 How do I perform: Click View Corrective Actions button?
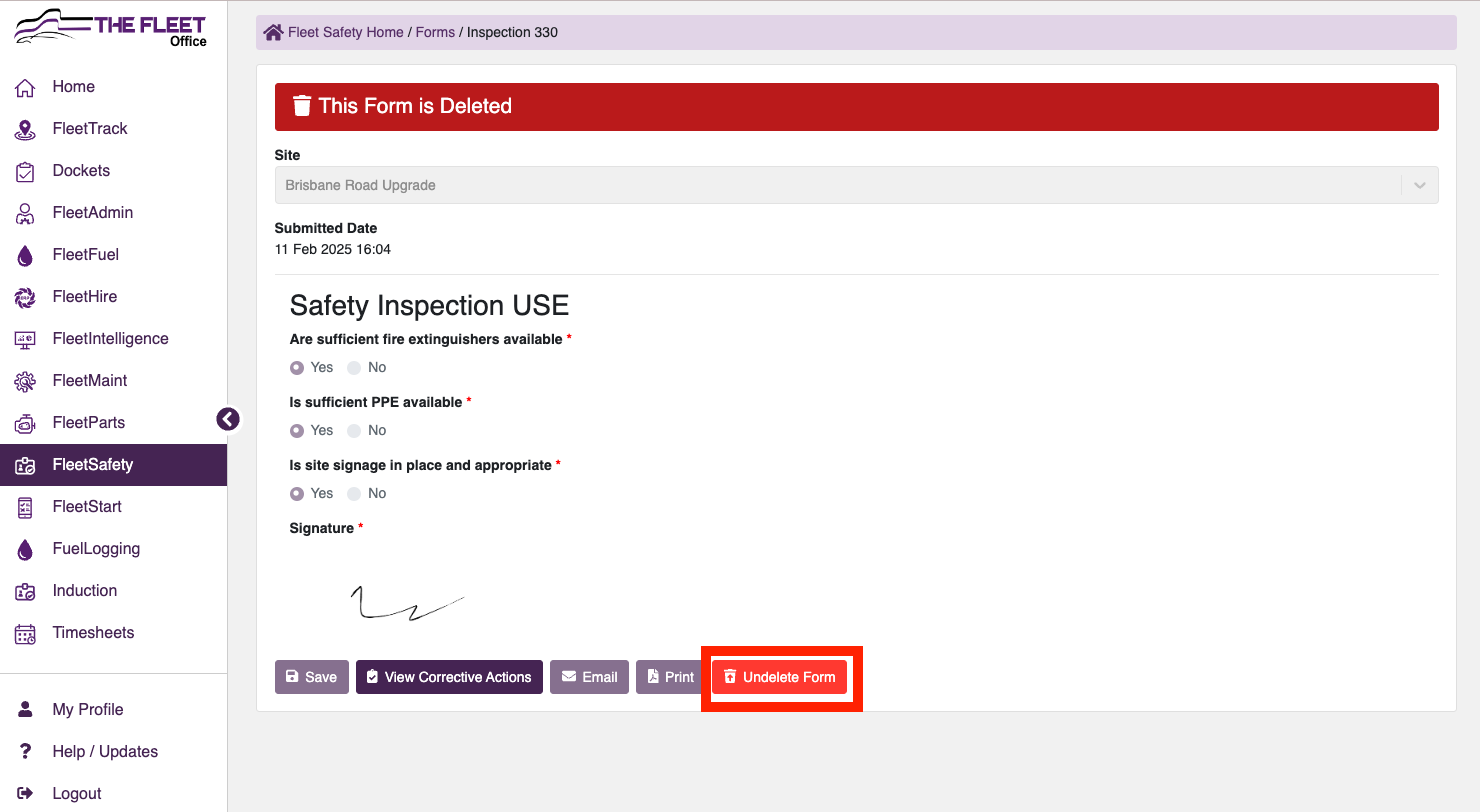[x=449, y=677]
